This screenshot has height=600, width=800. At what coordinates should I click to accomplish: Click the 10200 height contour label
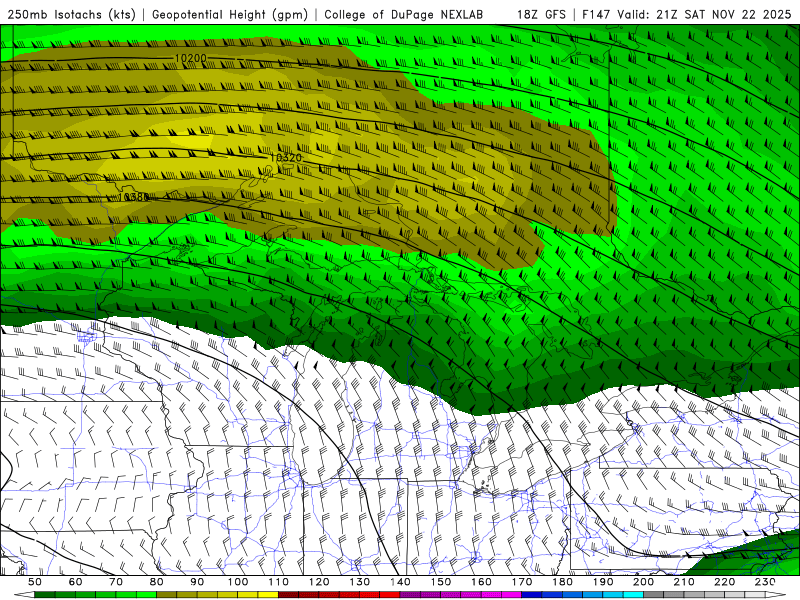[x=190, y=58]
